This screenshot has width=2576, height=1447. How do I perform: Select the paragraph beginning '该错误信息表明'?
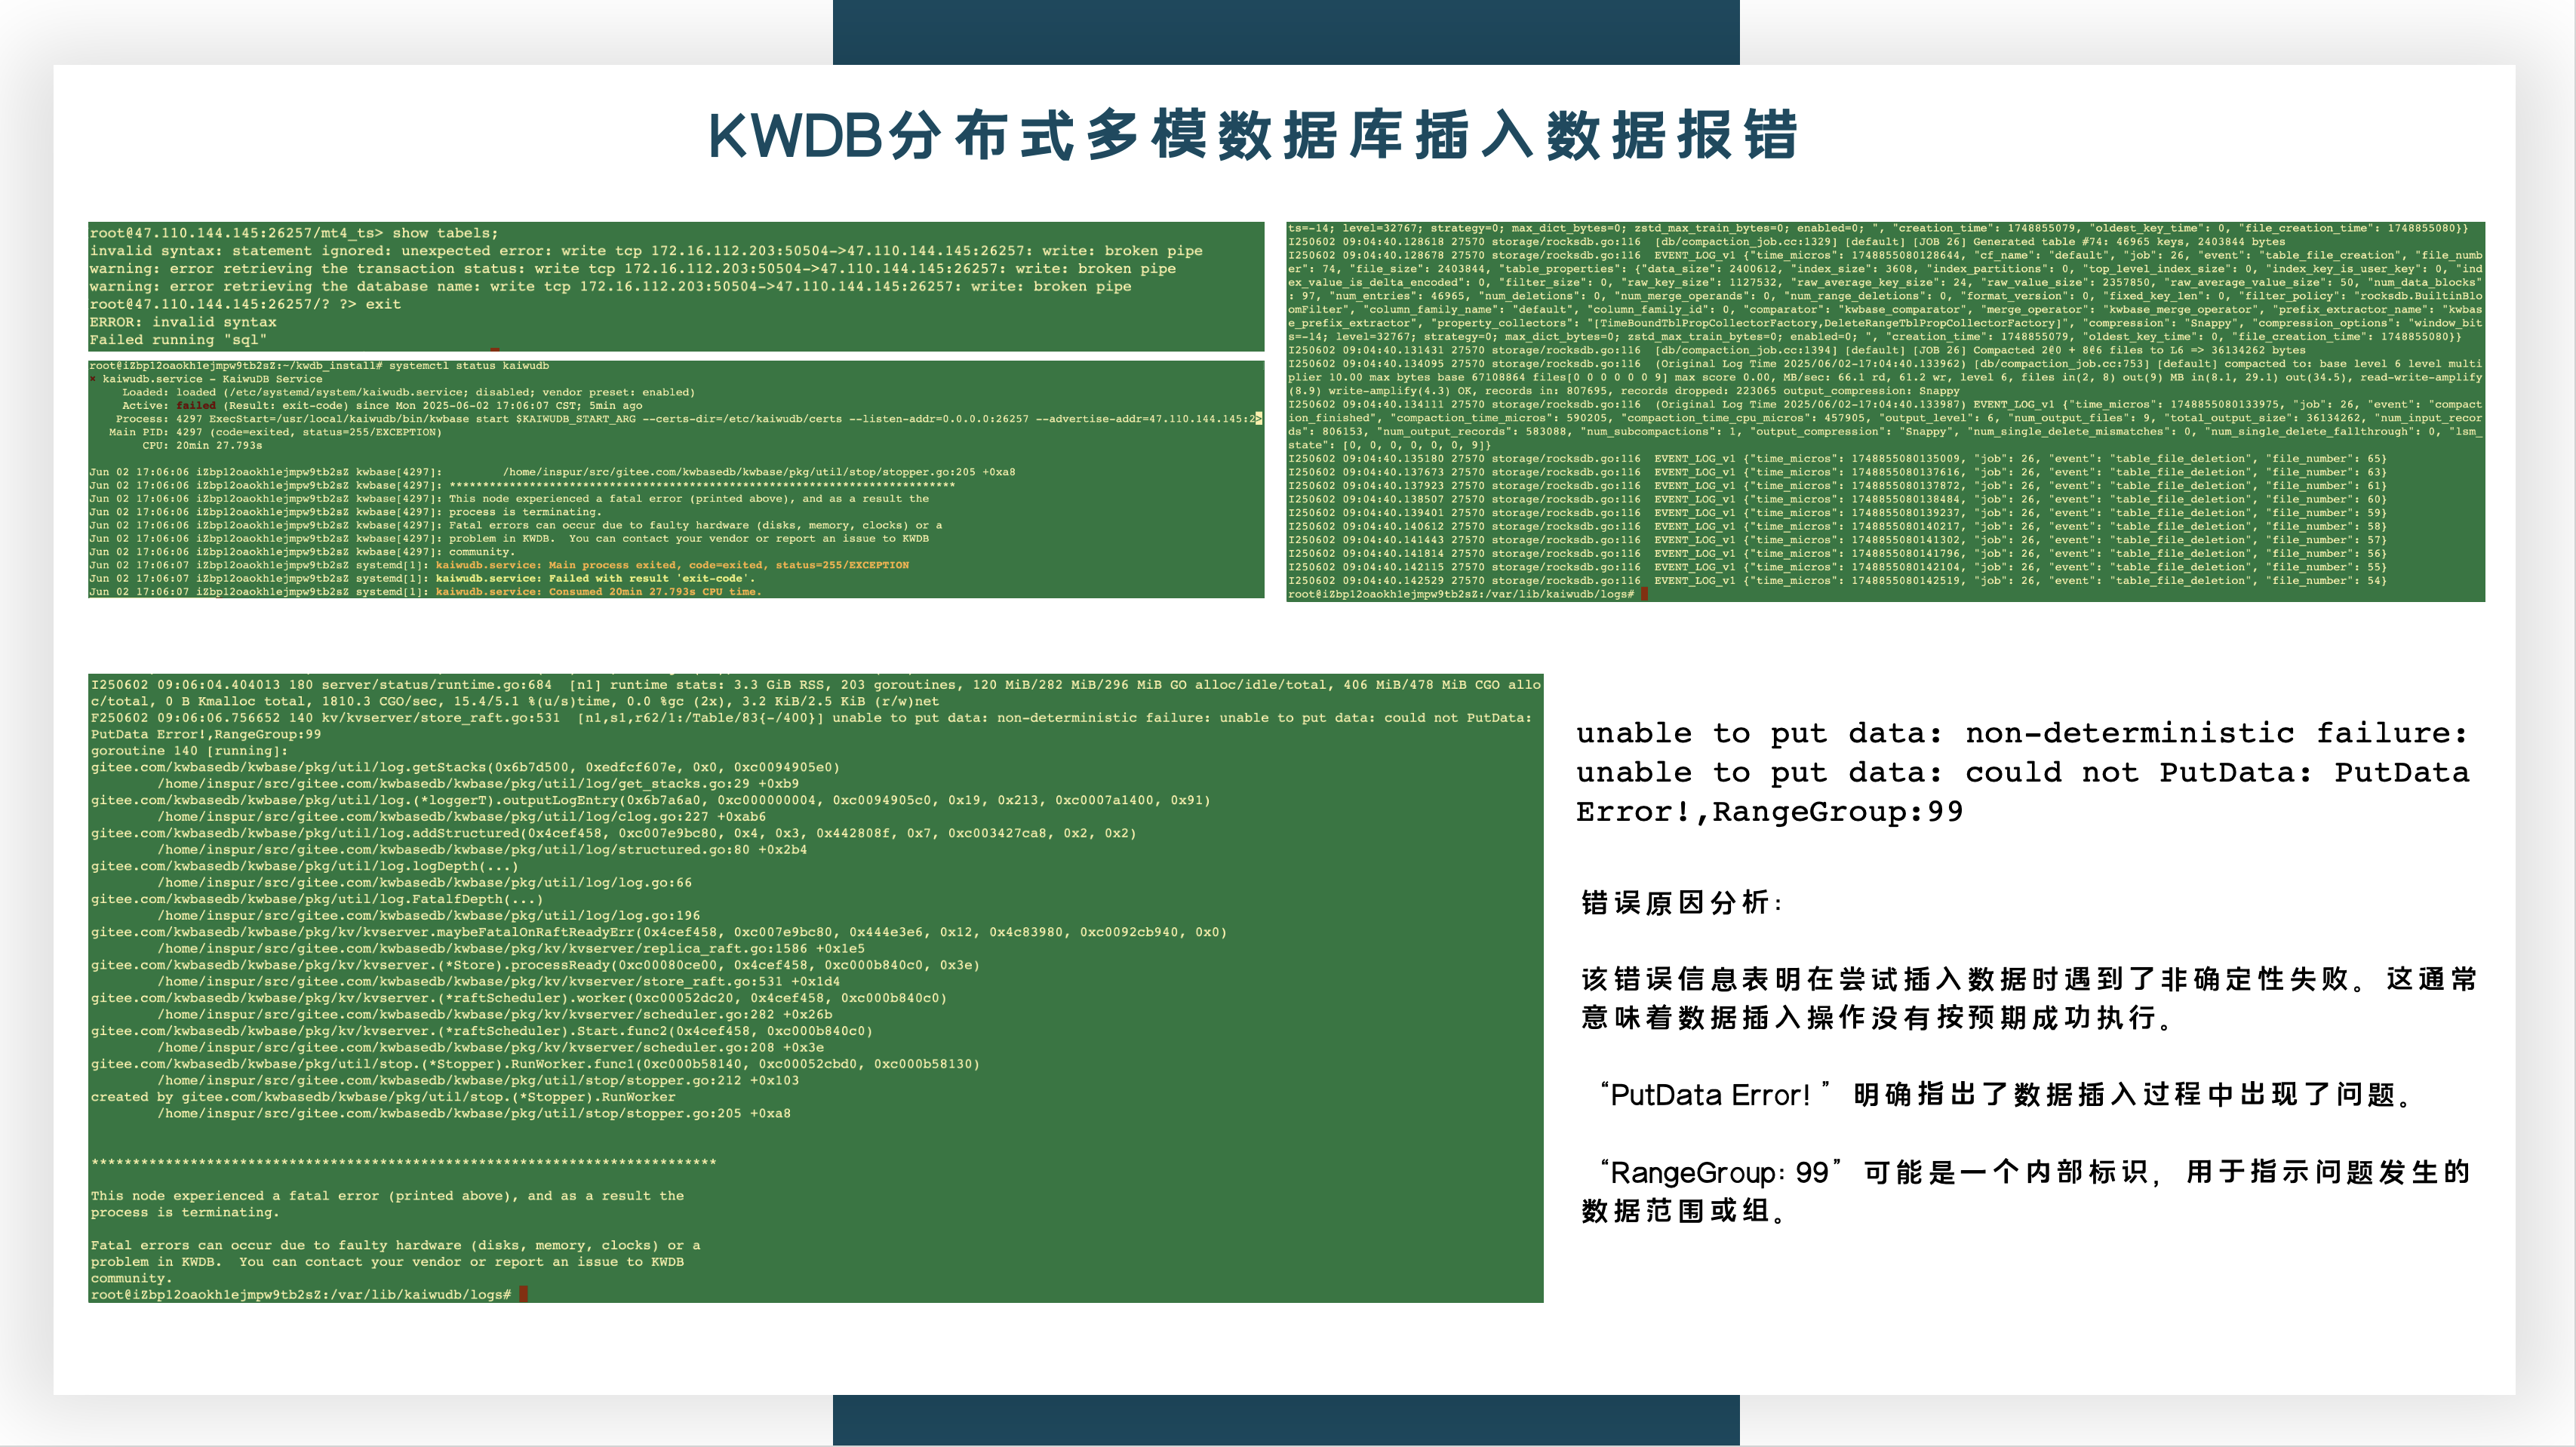click(2029, 998)
